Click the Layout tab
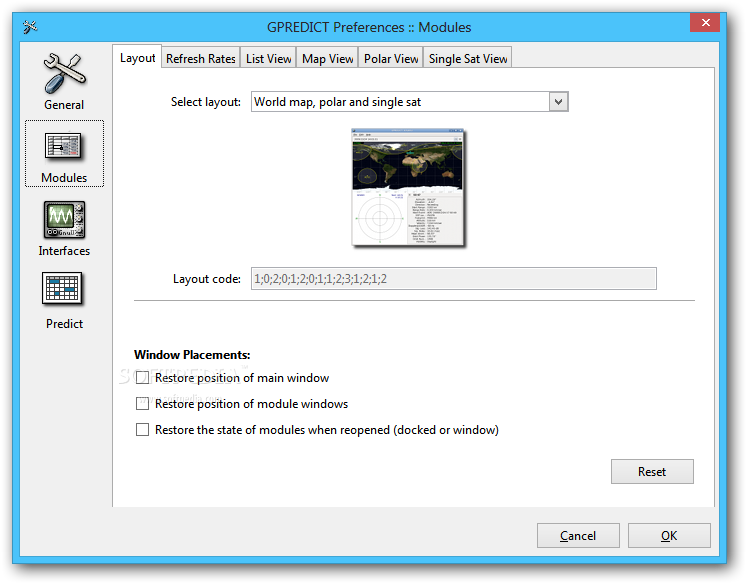The width and height of the screenshot is (747, 584). point(137,58)
